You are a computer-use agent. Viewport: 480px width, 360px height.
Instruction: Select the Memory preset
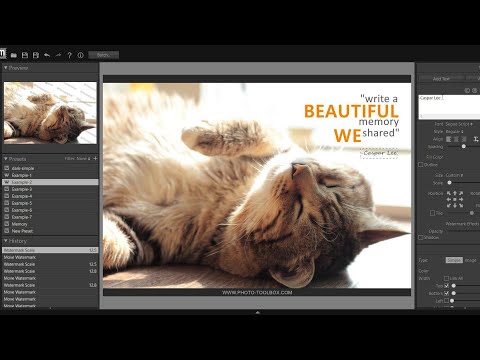click(x=50, y=224)
